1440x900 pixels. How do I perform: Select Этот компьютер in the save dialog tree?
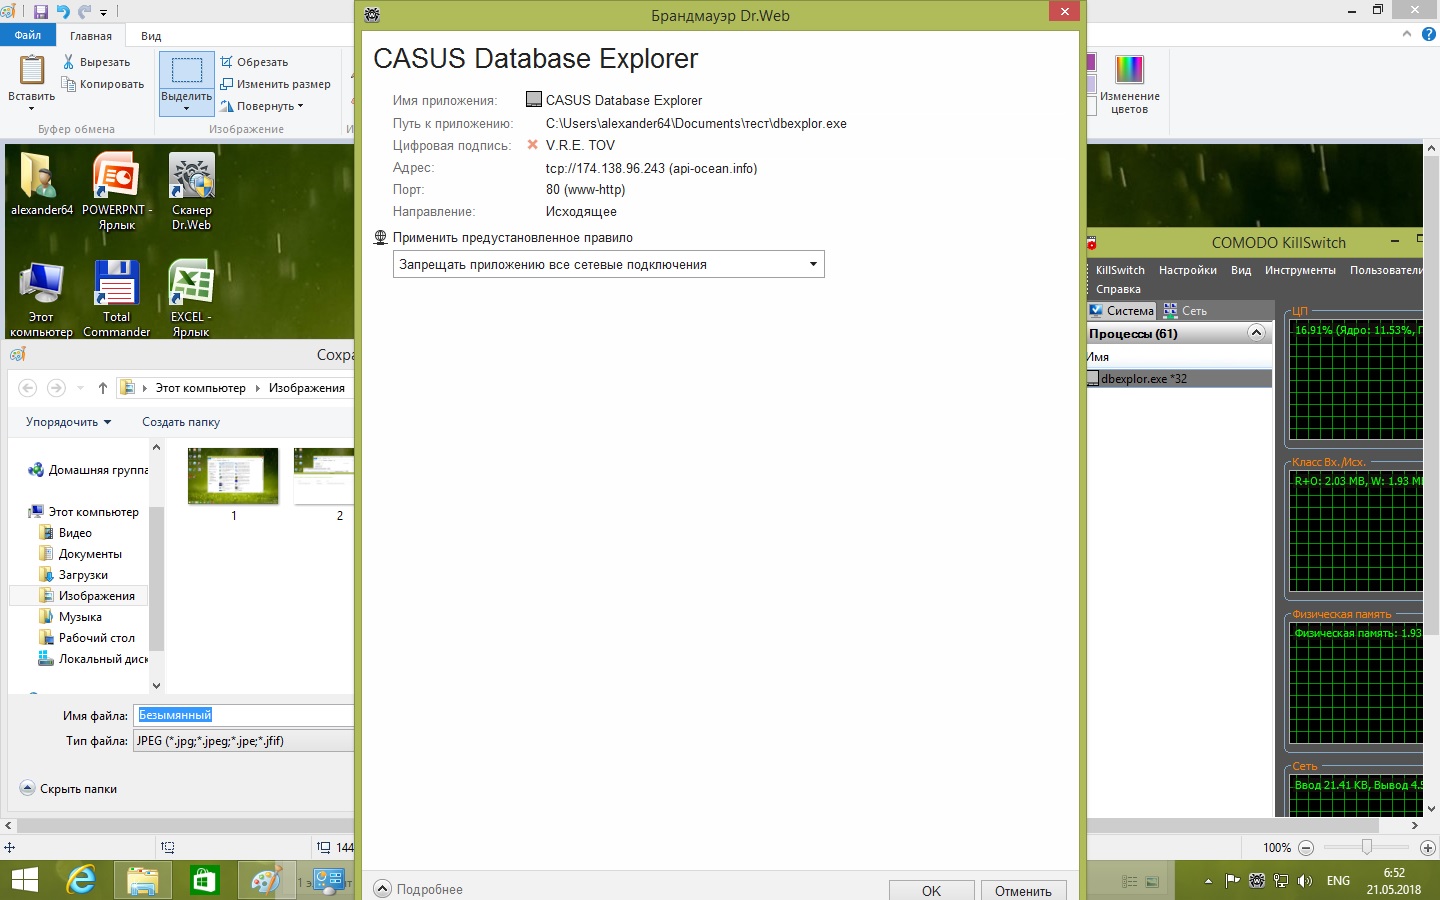click(x=84, y=512)
